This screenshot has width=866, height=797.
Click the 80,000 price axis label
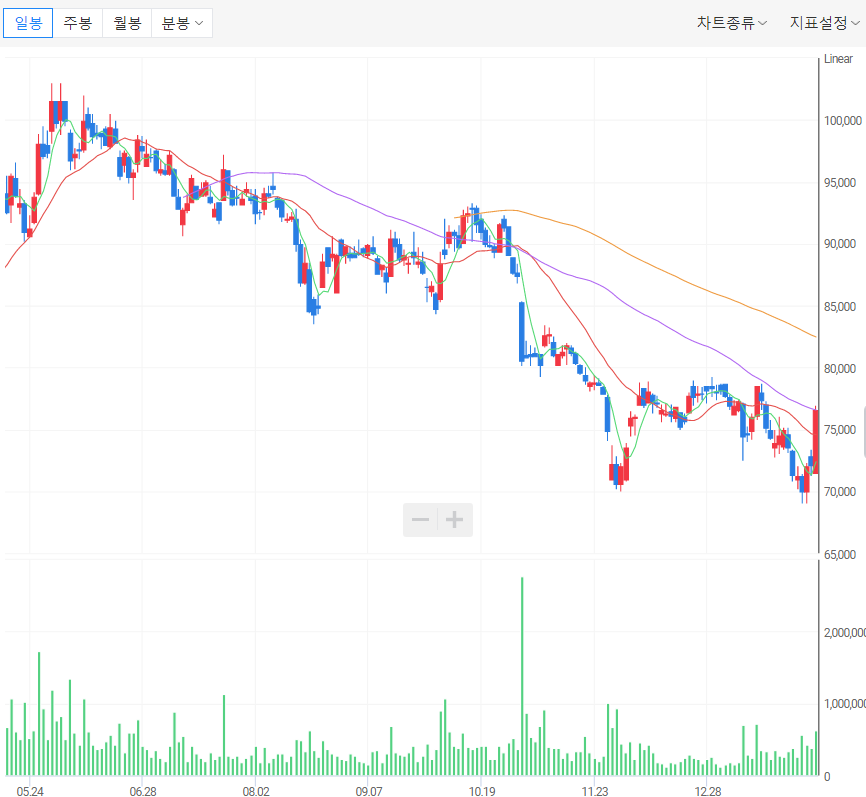(x=839, y=368)
